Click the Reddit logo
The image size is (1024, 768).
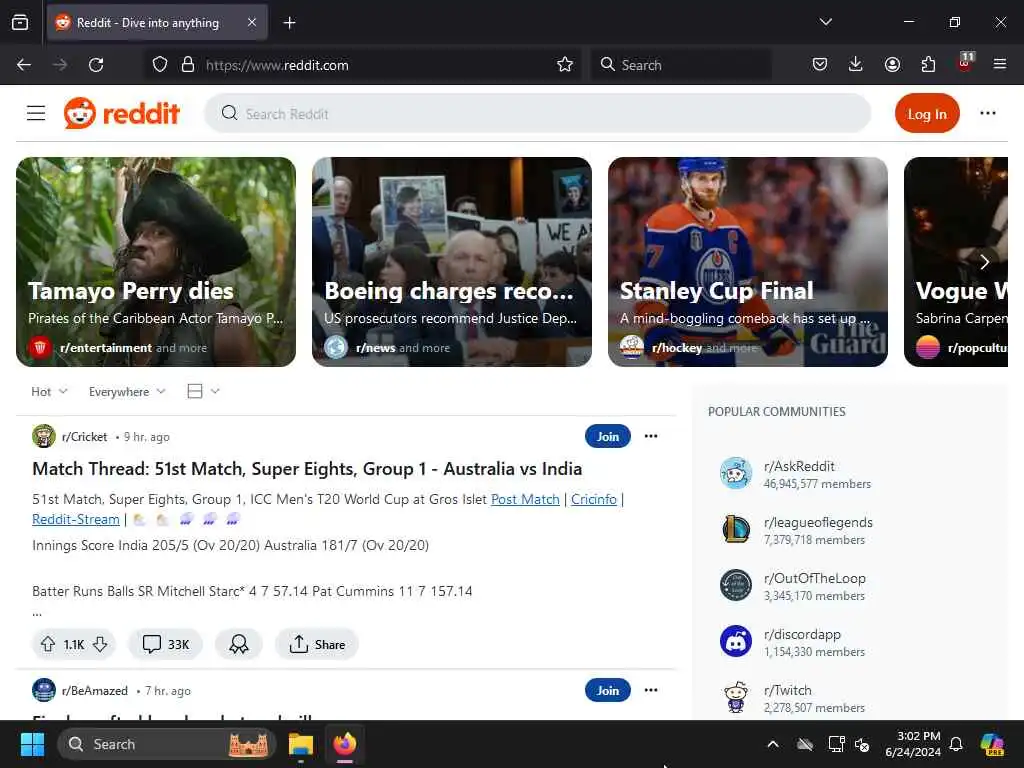point(121,113)
